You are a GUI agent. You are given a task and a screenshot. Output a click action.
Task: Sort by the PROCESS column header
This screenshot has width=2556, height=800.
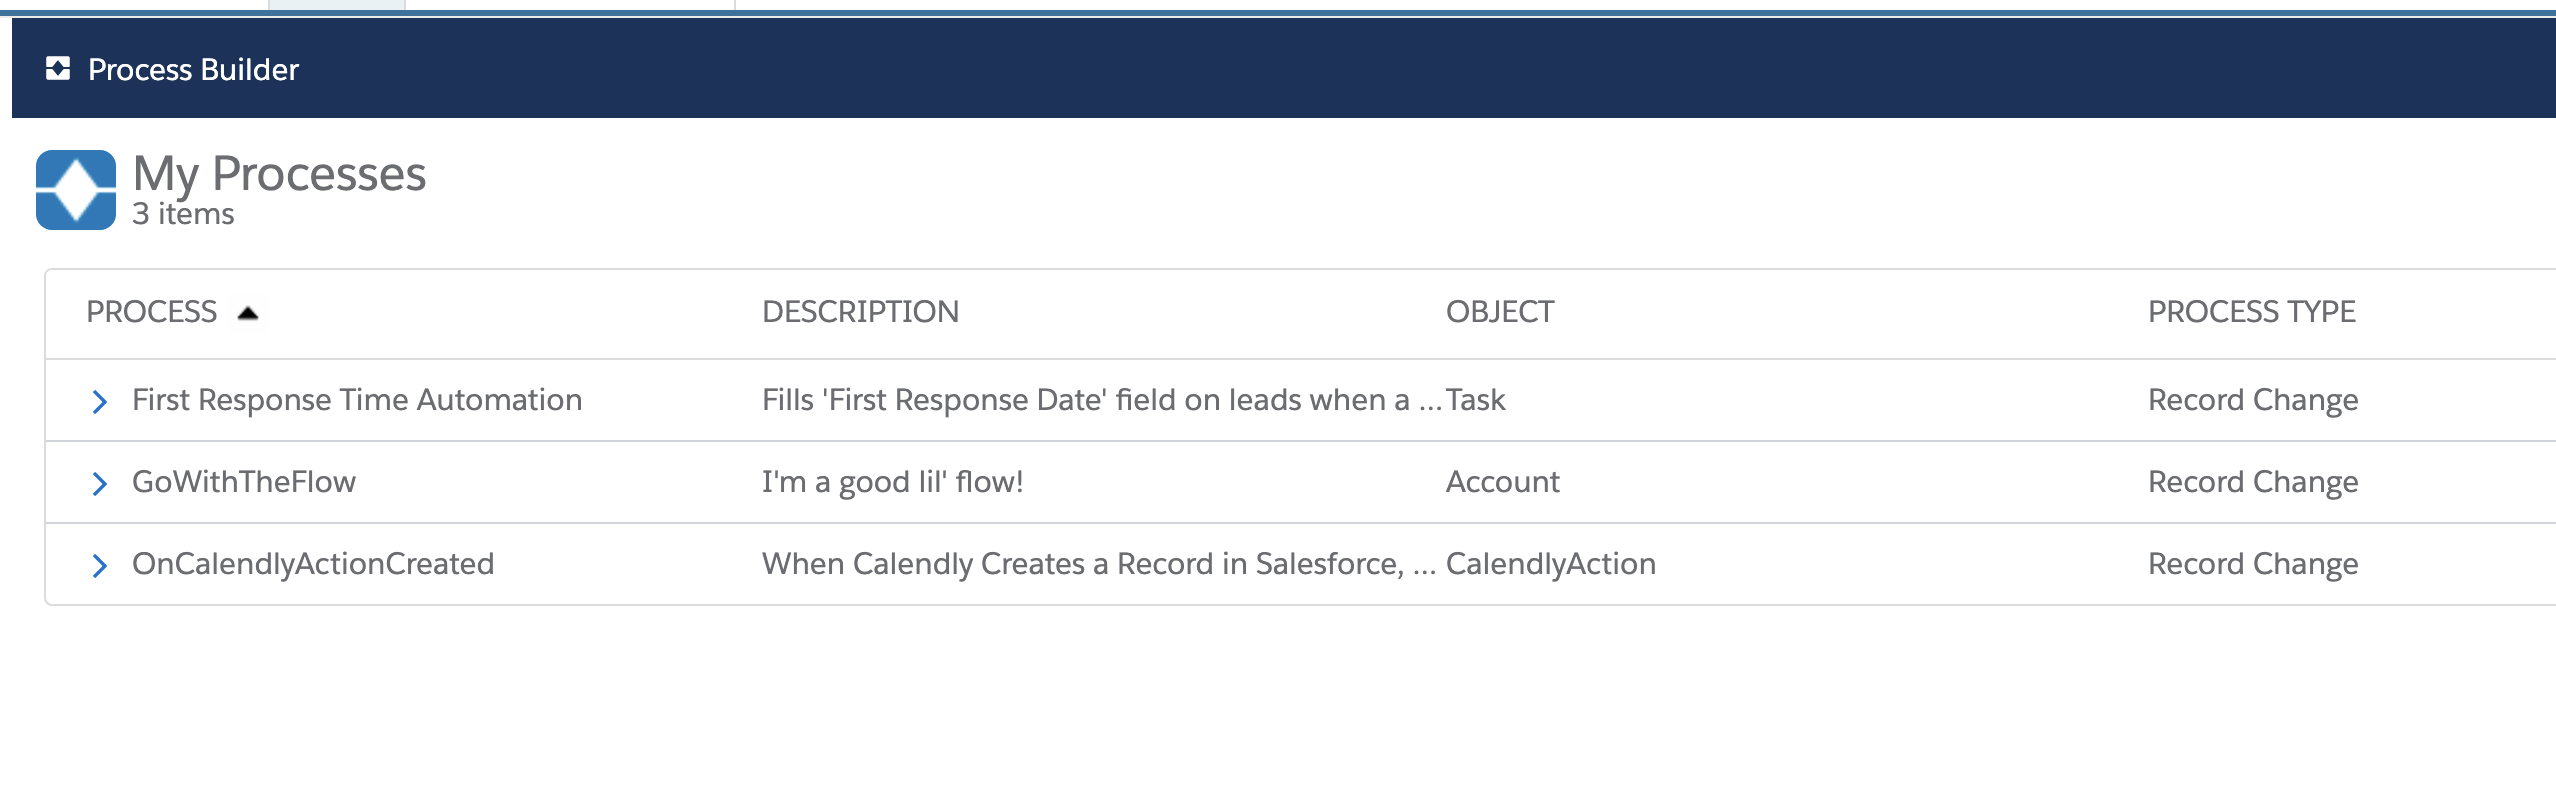click(151, 312)
